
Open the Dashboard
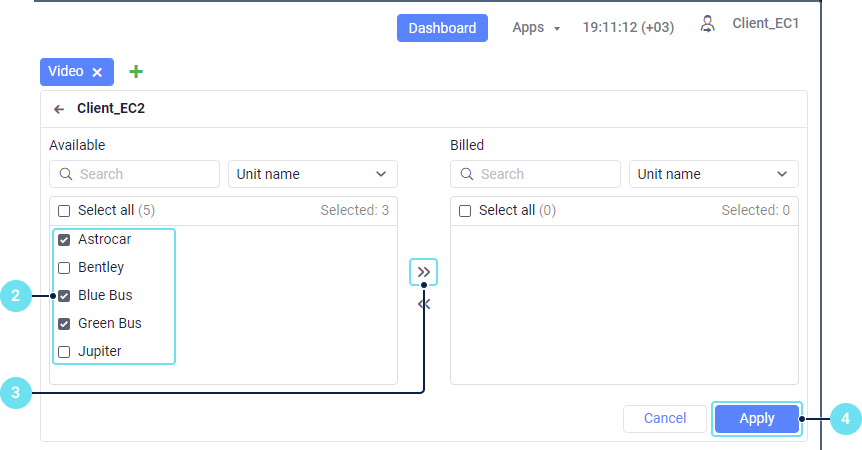(442, 28)
